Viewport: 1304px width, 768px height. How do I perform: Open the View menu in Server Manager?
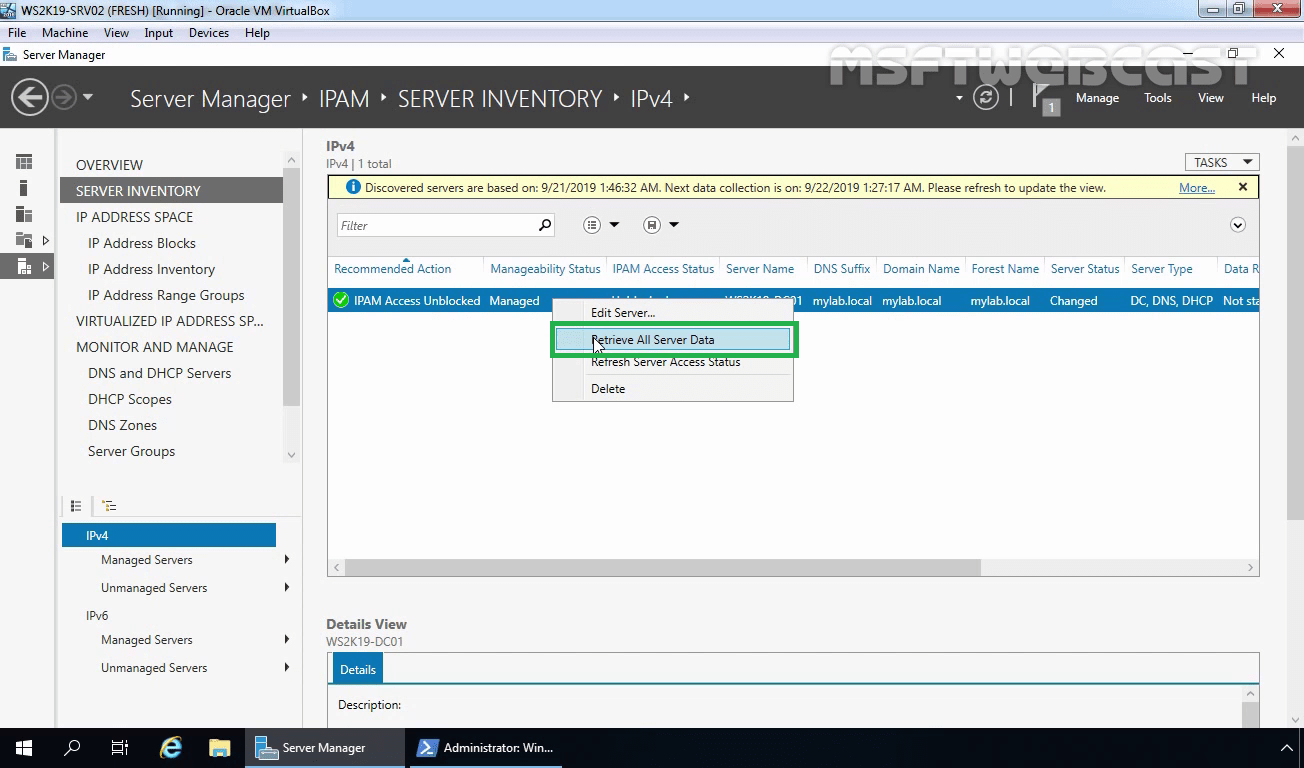pyautogui.click(x=1211, y=98)
